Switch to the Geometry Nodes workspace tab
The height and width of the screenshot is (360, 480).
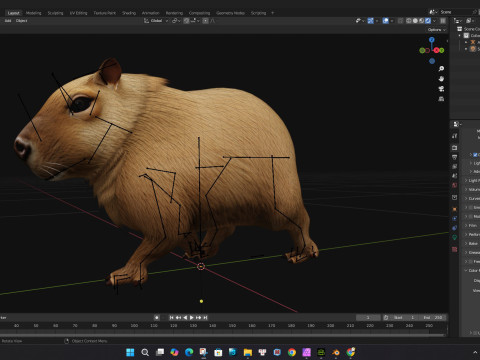(x=230, y=13)
